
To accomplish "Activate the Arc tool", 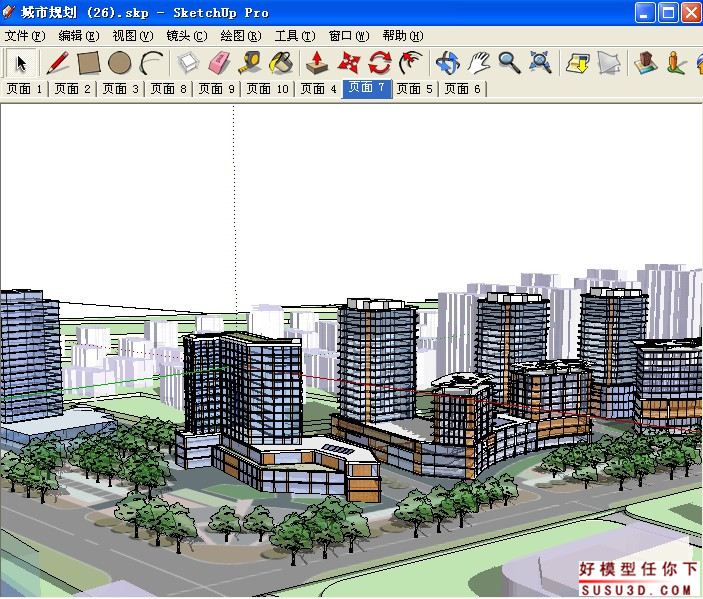I will [151, 63].
